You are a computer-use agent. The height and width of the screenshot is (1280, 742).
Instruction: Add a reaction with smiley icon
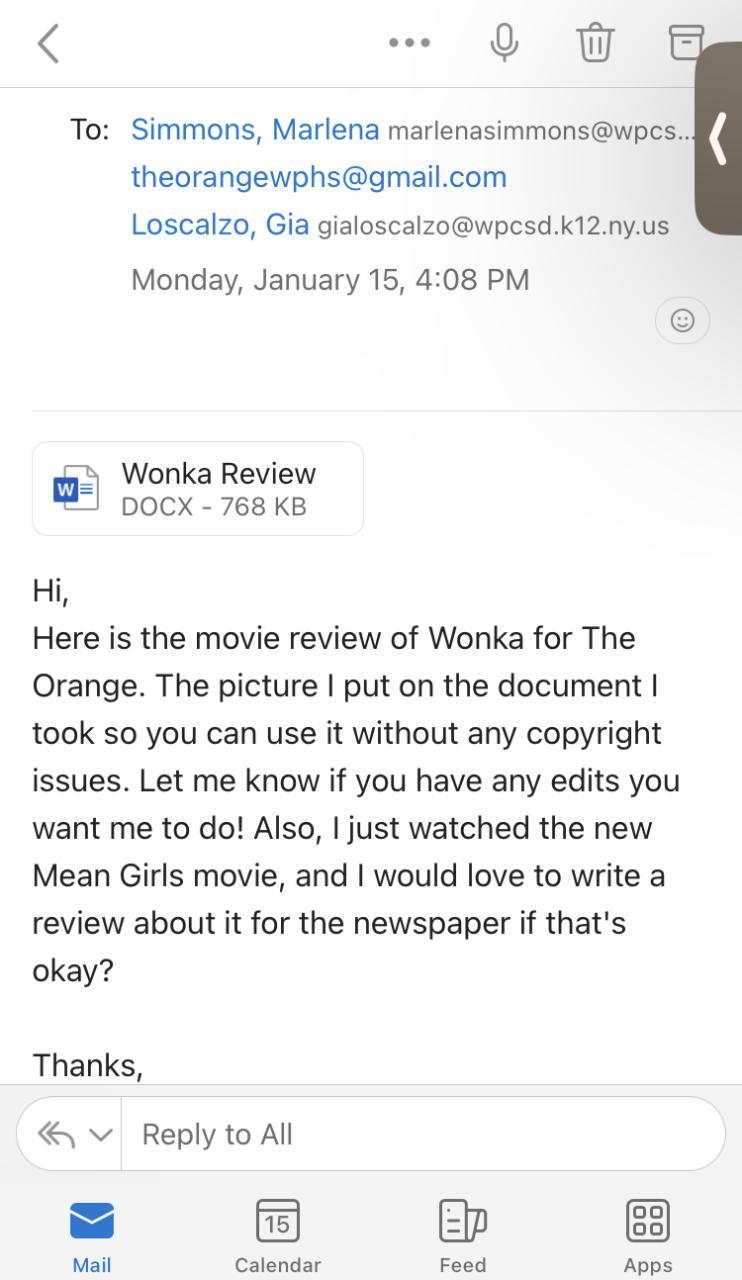point(682,321)
